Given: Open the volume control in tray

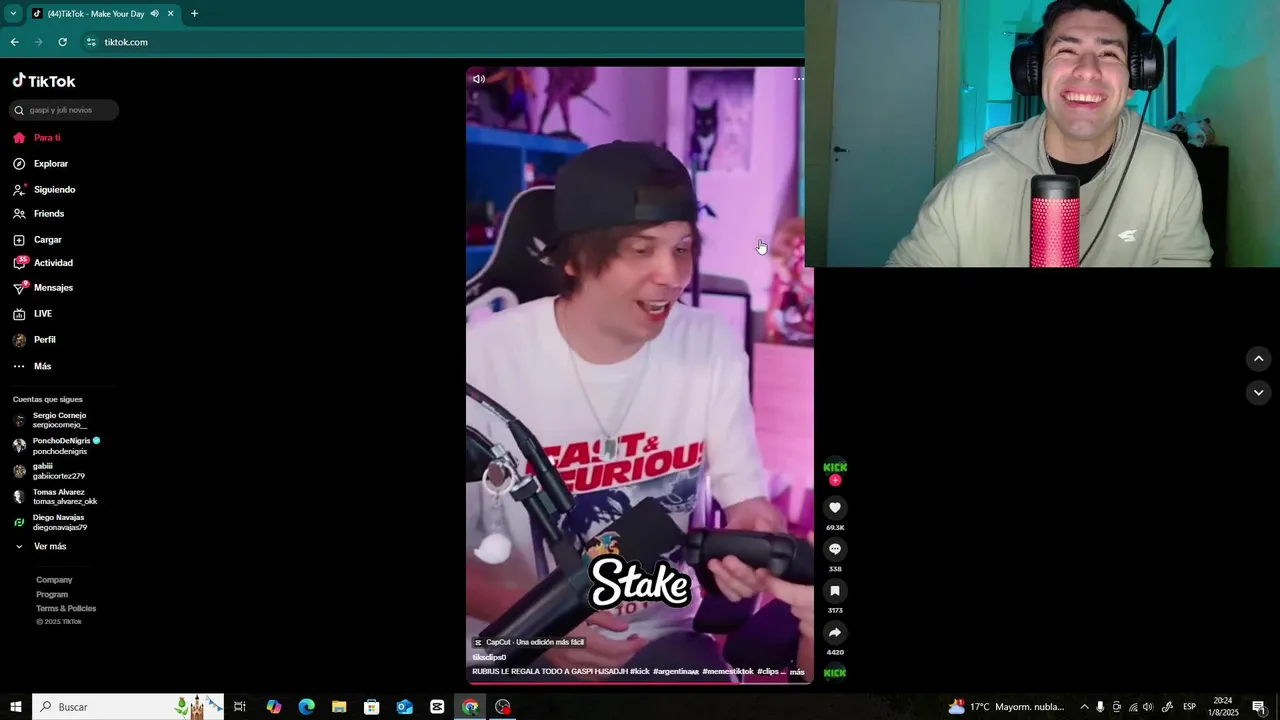Looking at the screenshot, I should tap(1148, 707).
